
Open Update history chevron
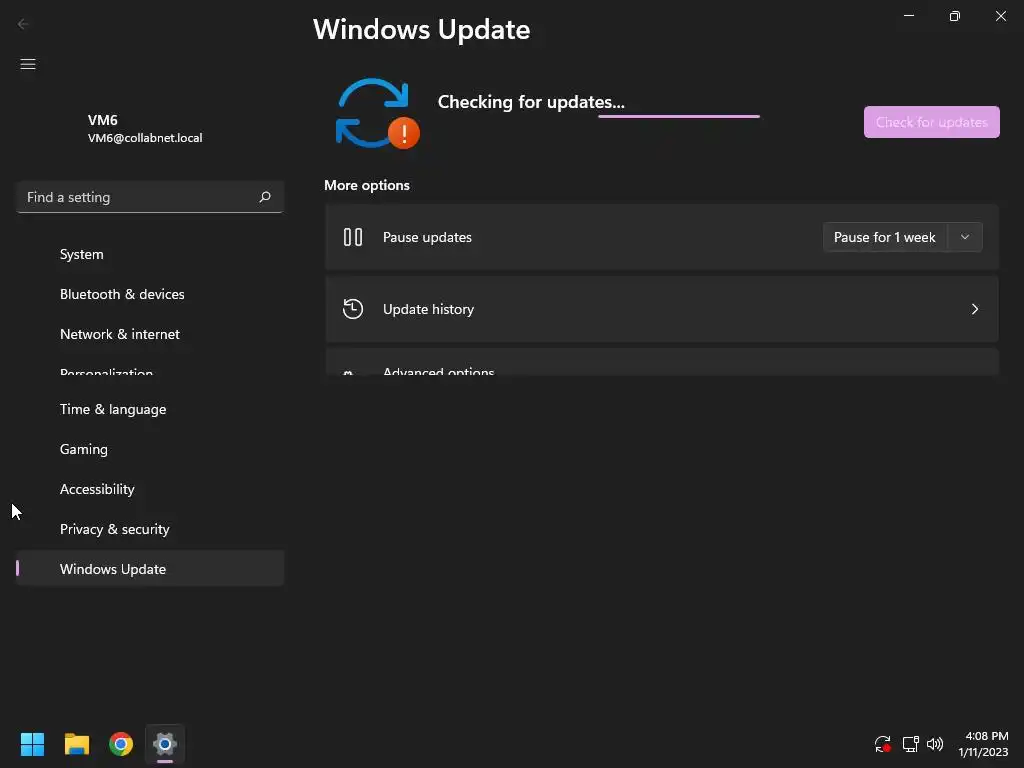(974, 309)
